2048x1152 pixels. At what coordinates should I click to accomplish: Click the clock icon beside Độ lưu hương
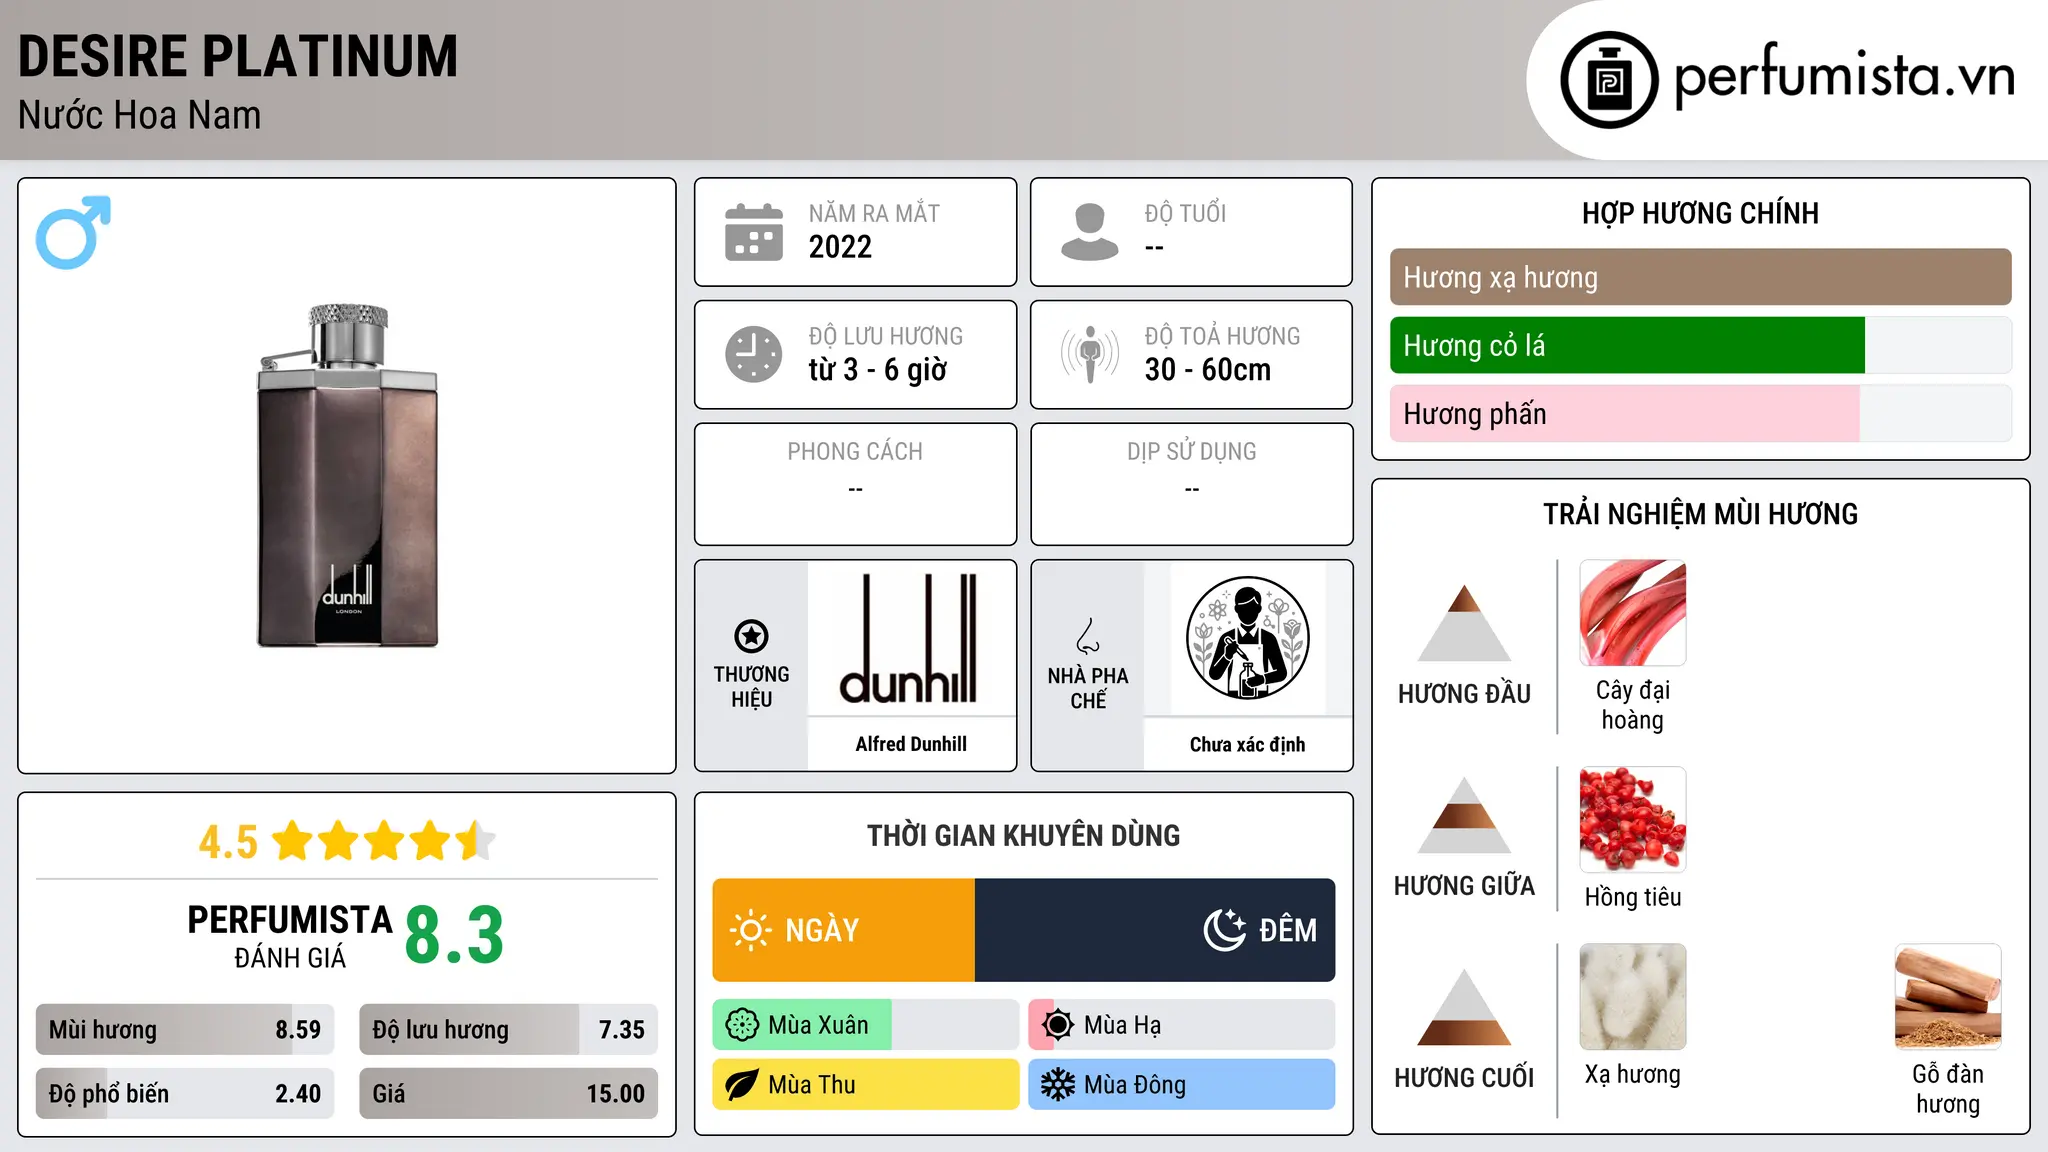tap(754, 354)
